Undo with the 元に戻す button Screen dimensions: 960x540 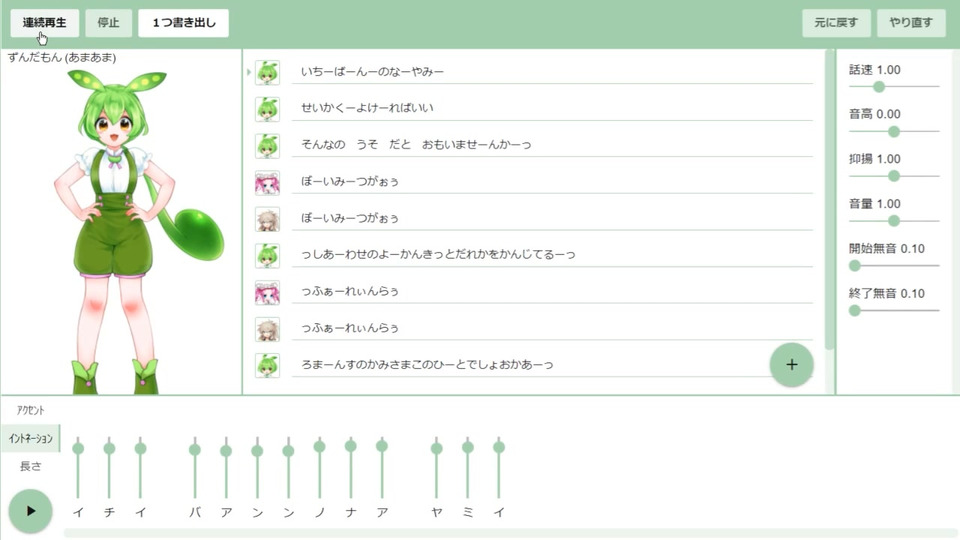(836, 23)
